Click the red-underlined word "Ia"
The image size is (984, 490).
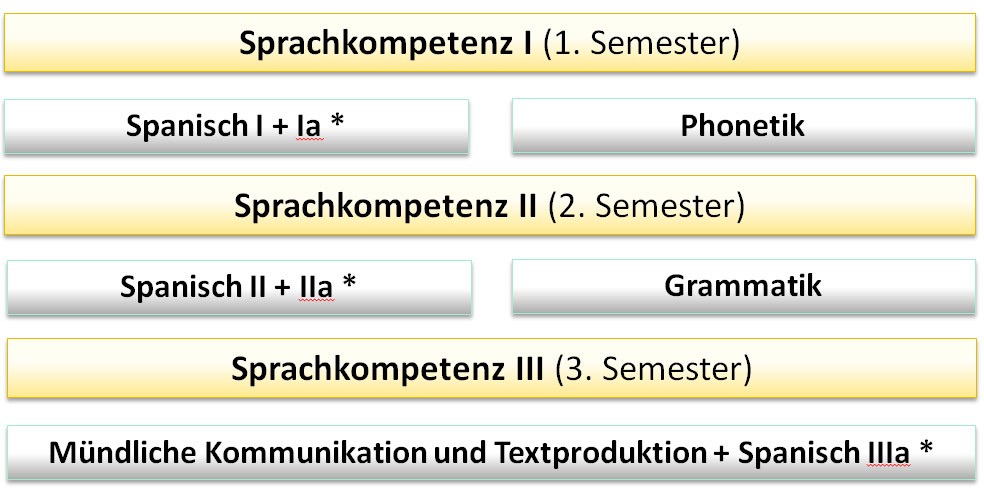coord(309,127)
